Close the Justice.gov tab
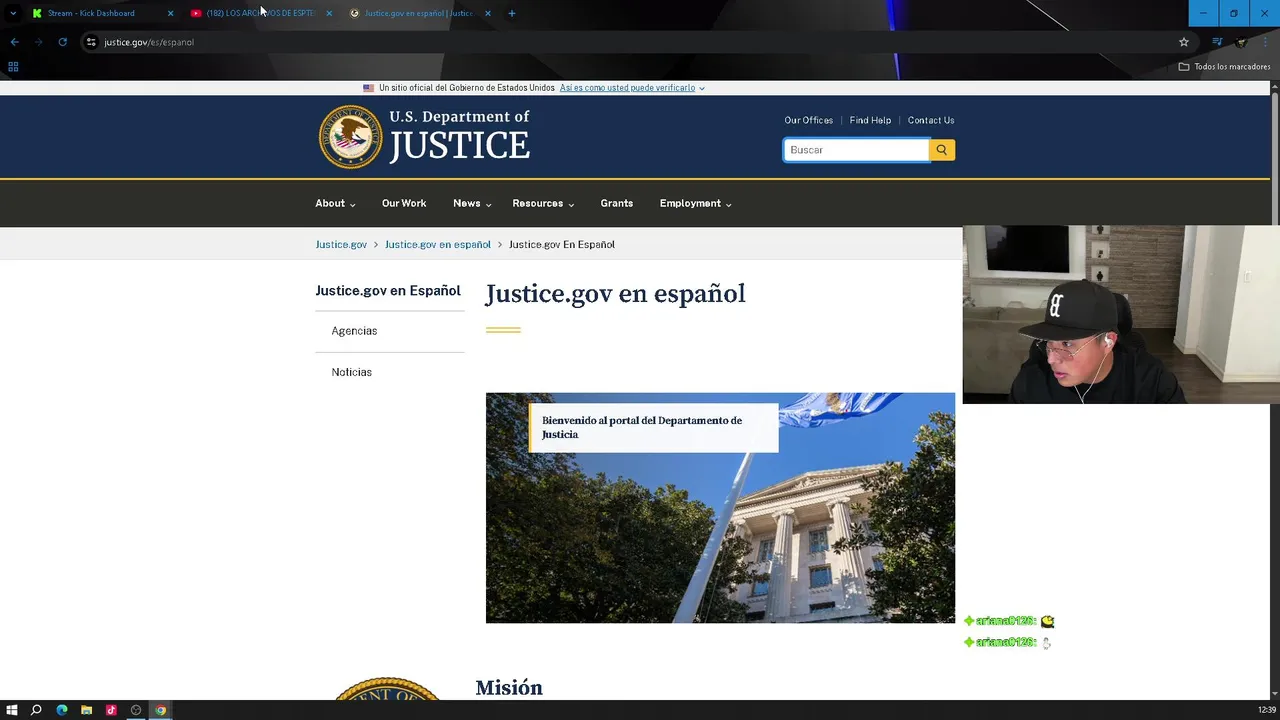 pos(488,13)
